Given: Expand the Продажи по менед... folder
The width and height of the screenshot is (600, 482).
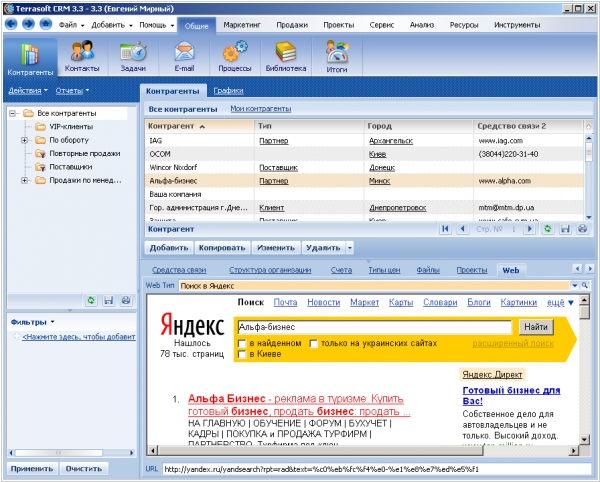Looking at the screenshot, I should pos(24,180).
